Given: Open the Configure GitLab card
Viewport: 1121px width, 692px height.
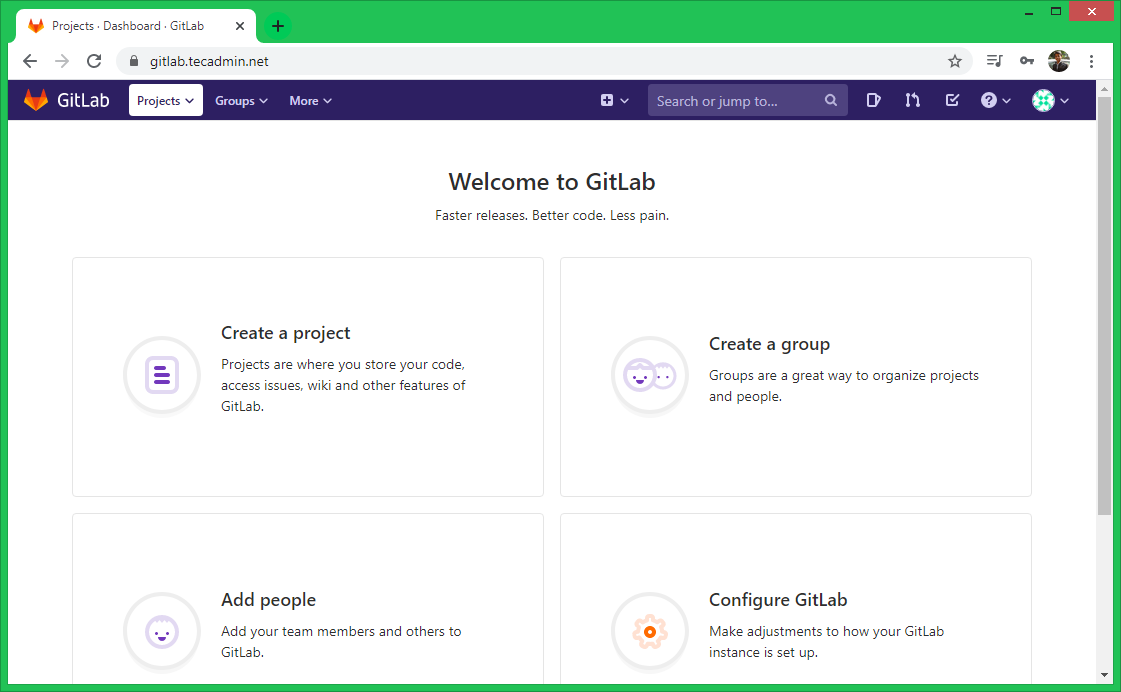Looking at the screenshot, I should pyautogui.click(x=796, y=599).
